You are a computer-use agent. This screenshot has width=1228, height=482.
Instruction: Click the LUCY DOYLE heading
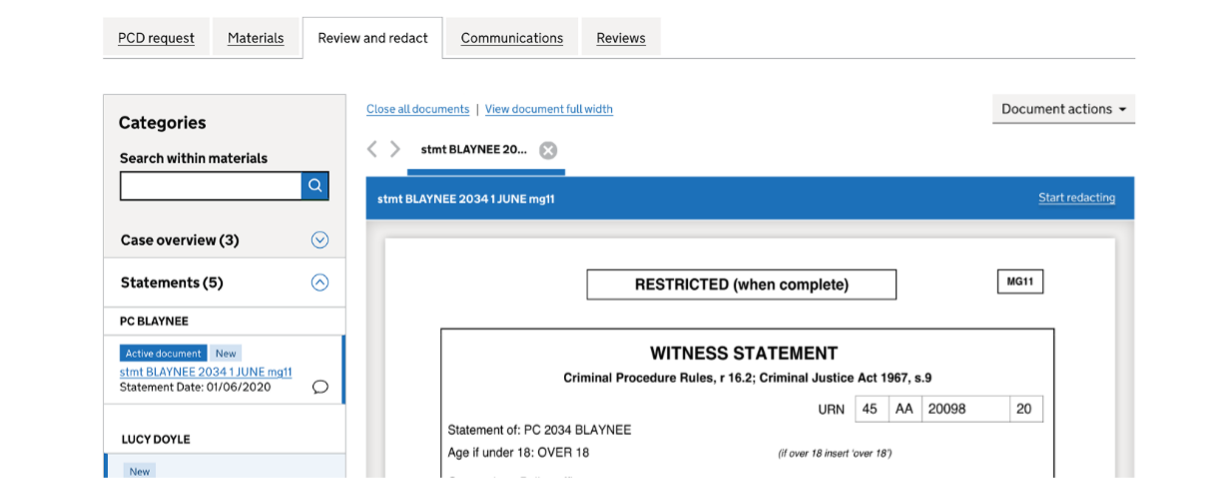click(x=155, y=439)
